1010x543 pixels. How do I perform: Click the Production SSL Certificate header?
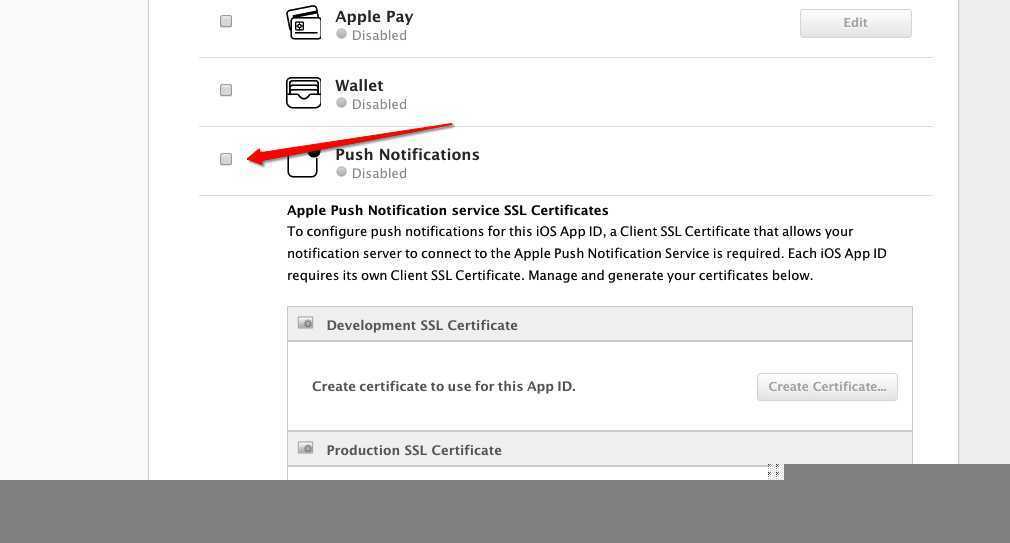[x=600, y=449]
